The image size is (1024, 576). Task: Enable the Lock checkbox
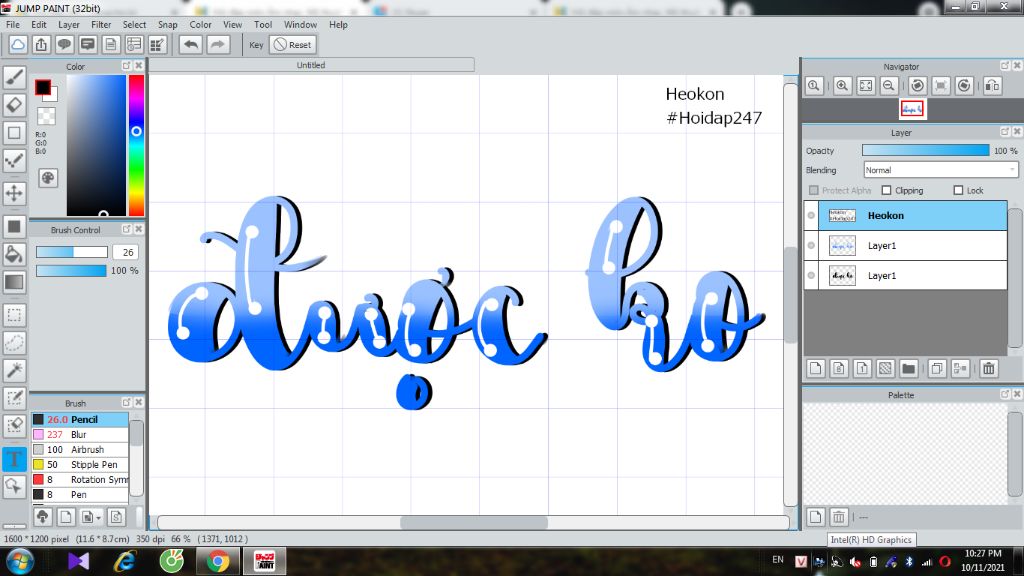958,190
